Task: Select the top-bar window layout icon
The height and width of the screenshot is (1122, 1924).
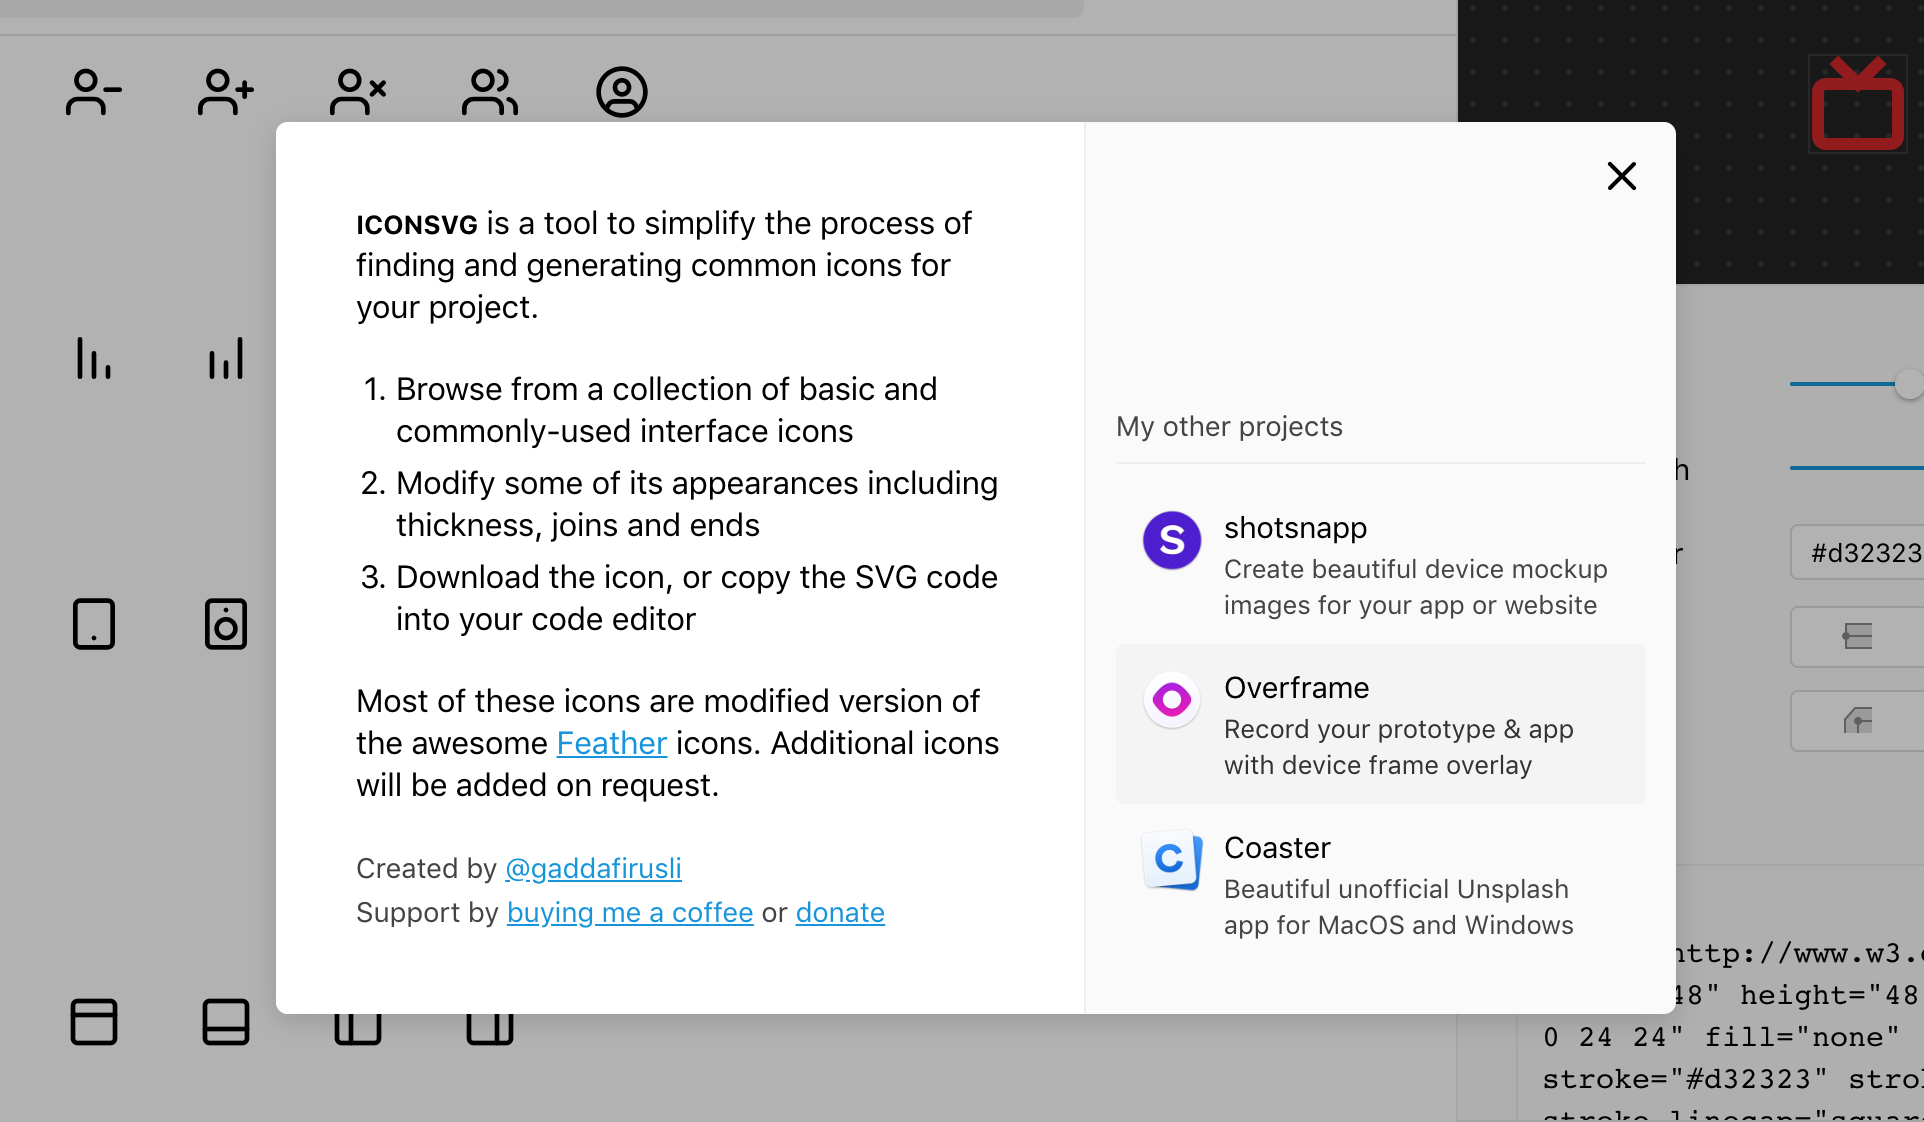Action: (94, 1022)
